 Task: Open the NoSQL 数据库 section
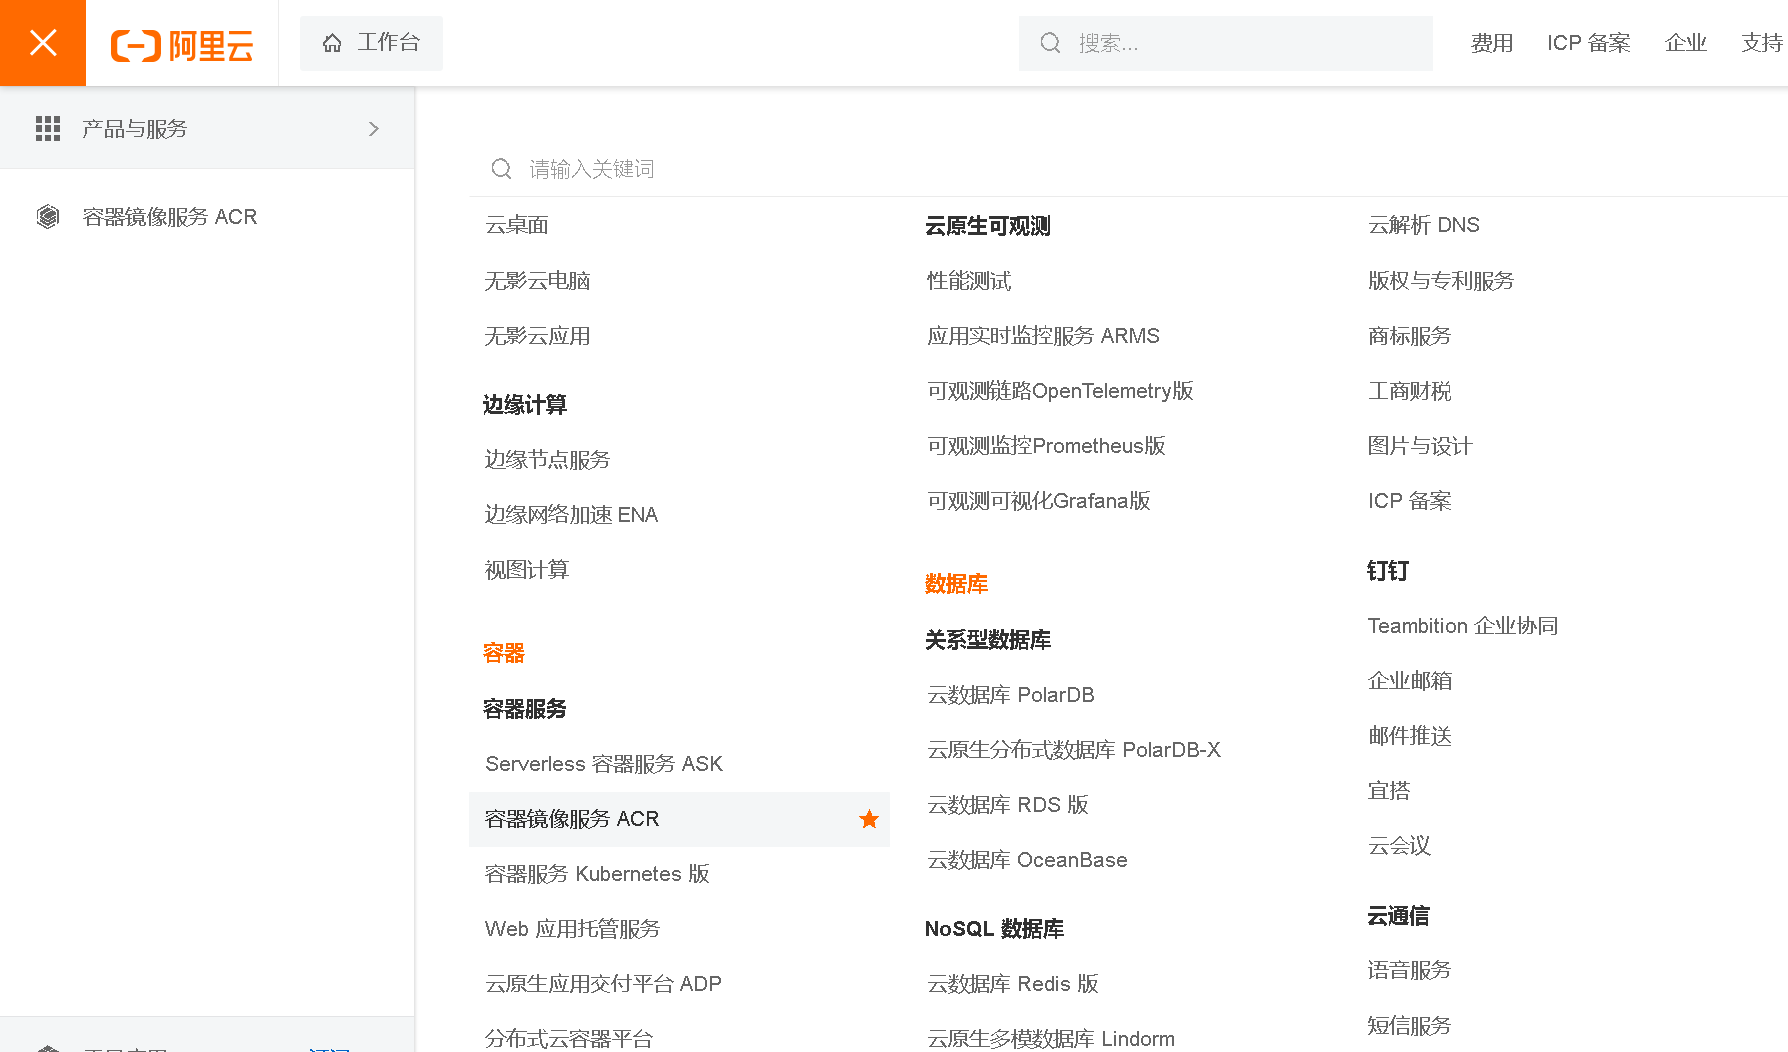coord(993,929)
